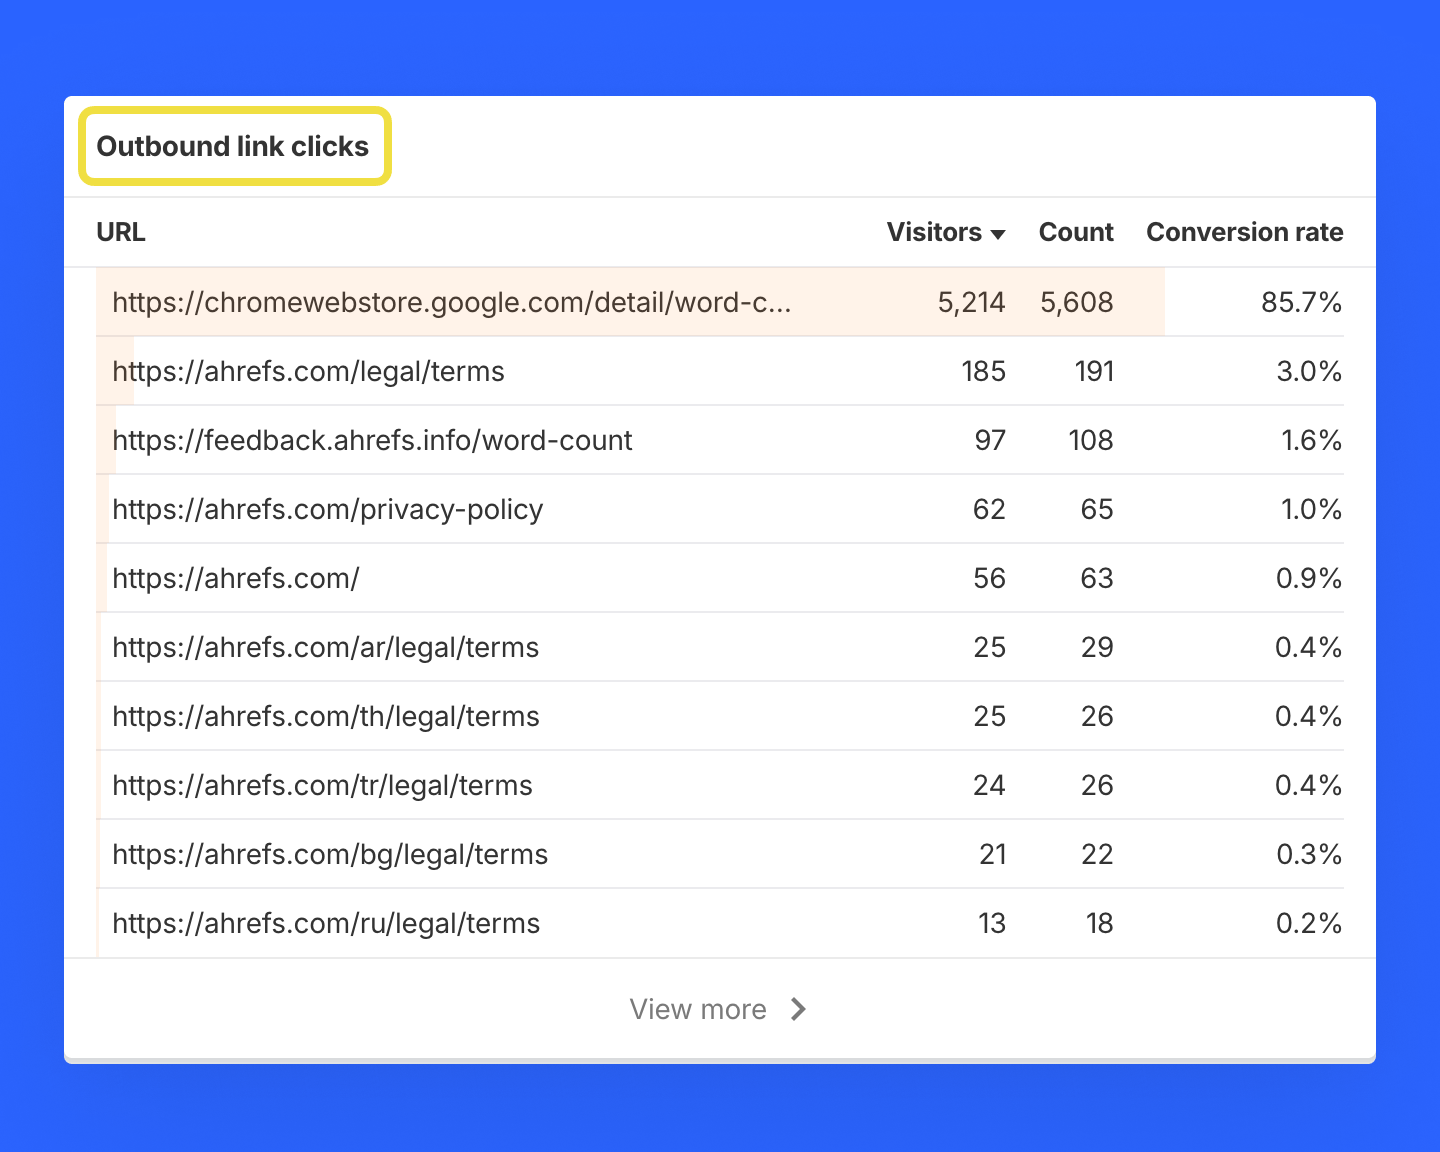Click the 62 visitors value
The width and height of the screenshot is (1440, 1152).
[x=989, y=509]
